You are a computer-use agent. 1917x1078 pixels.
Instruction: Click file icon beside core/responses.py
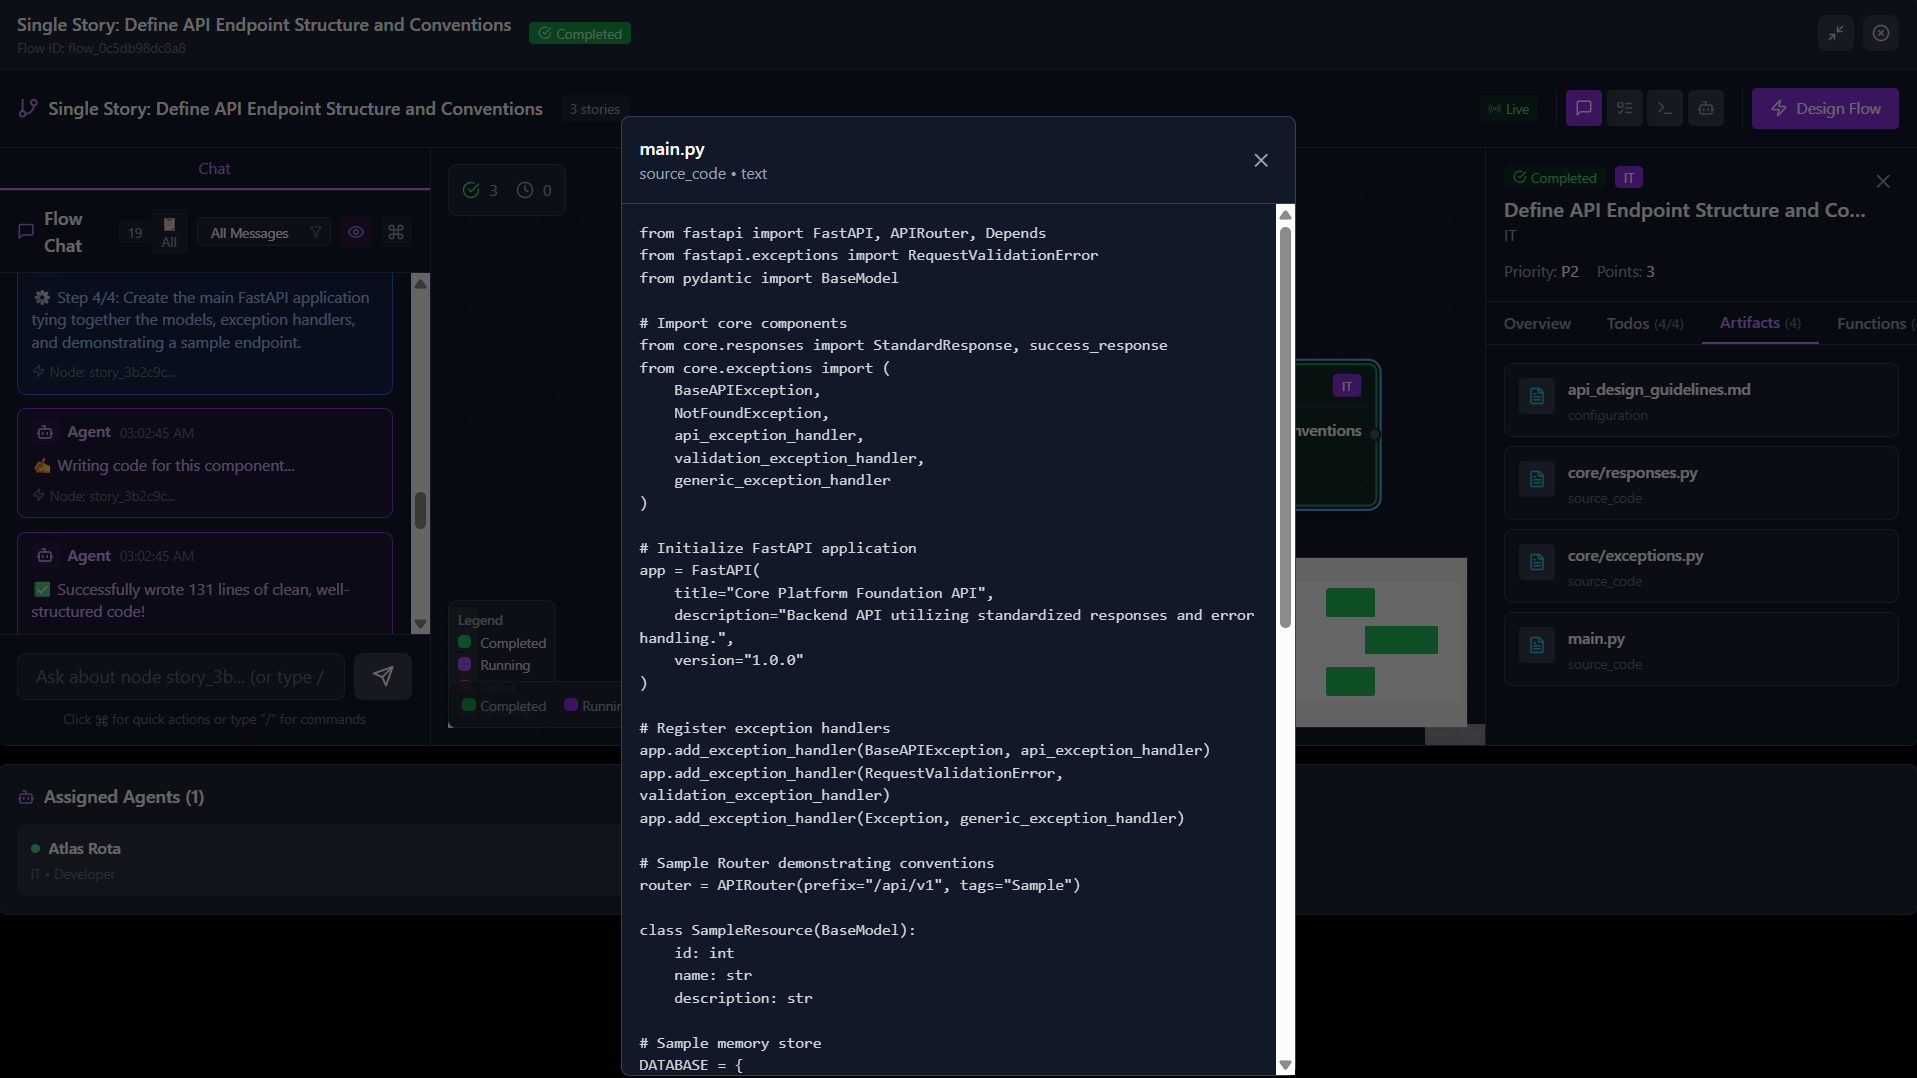(1537, 479)
